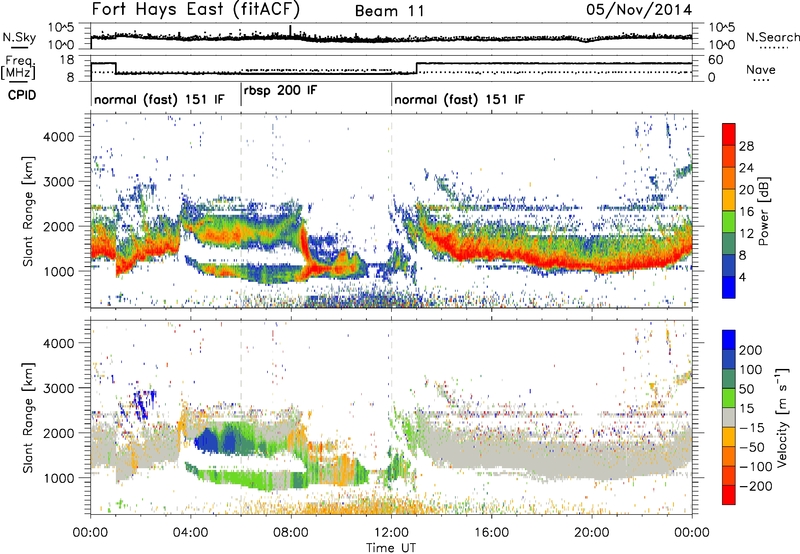Click the date '05/Nov/2014'

tap(639, 10)
